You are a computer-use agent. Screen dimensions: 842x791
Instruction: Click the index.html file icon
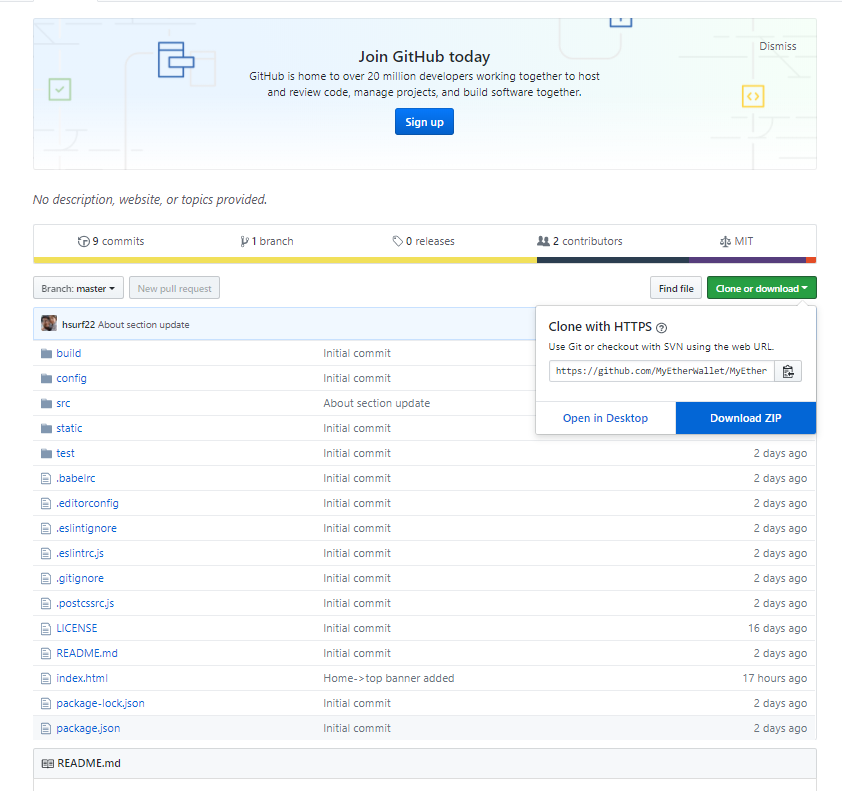pos(46,679)
